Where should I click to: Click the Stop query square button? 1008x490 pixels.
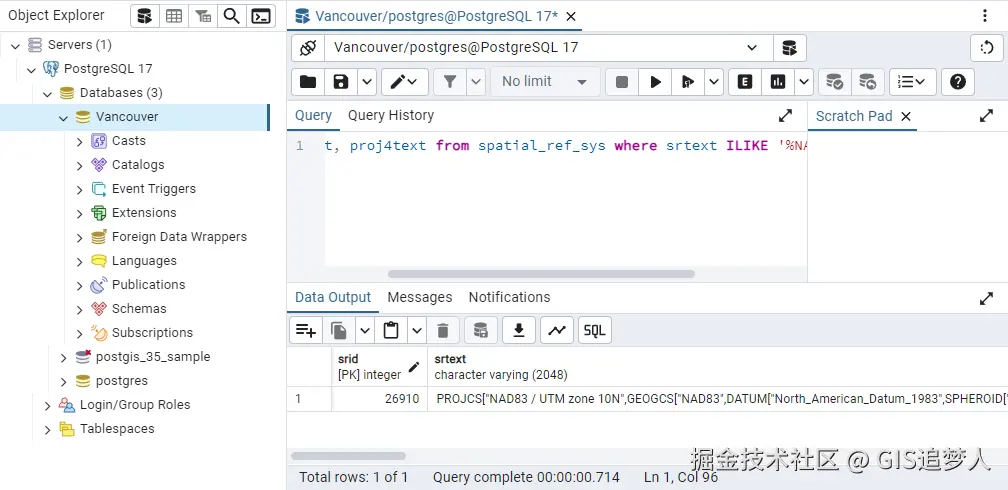pyautogui.click(x=622, y=82)
